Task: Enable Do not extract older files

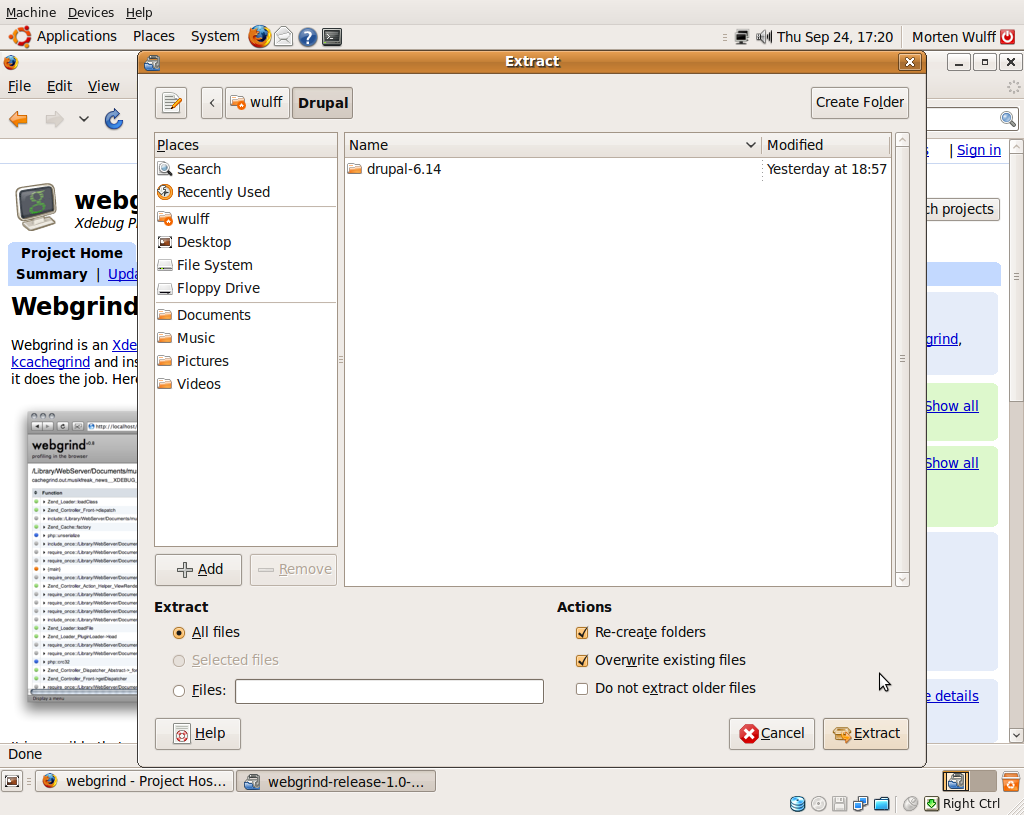Action: (582, 689)
